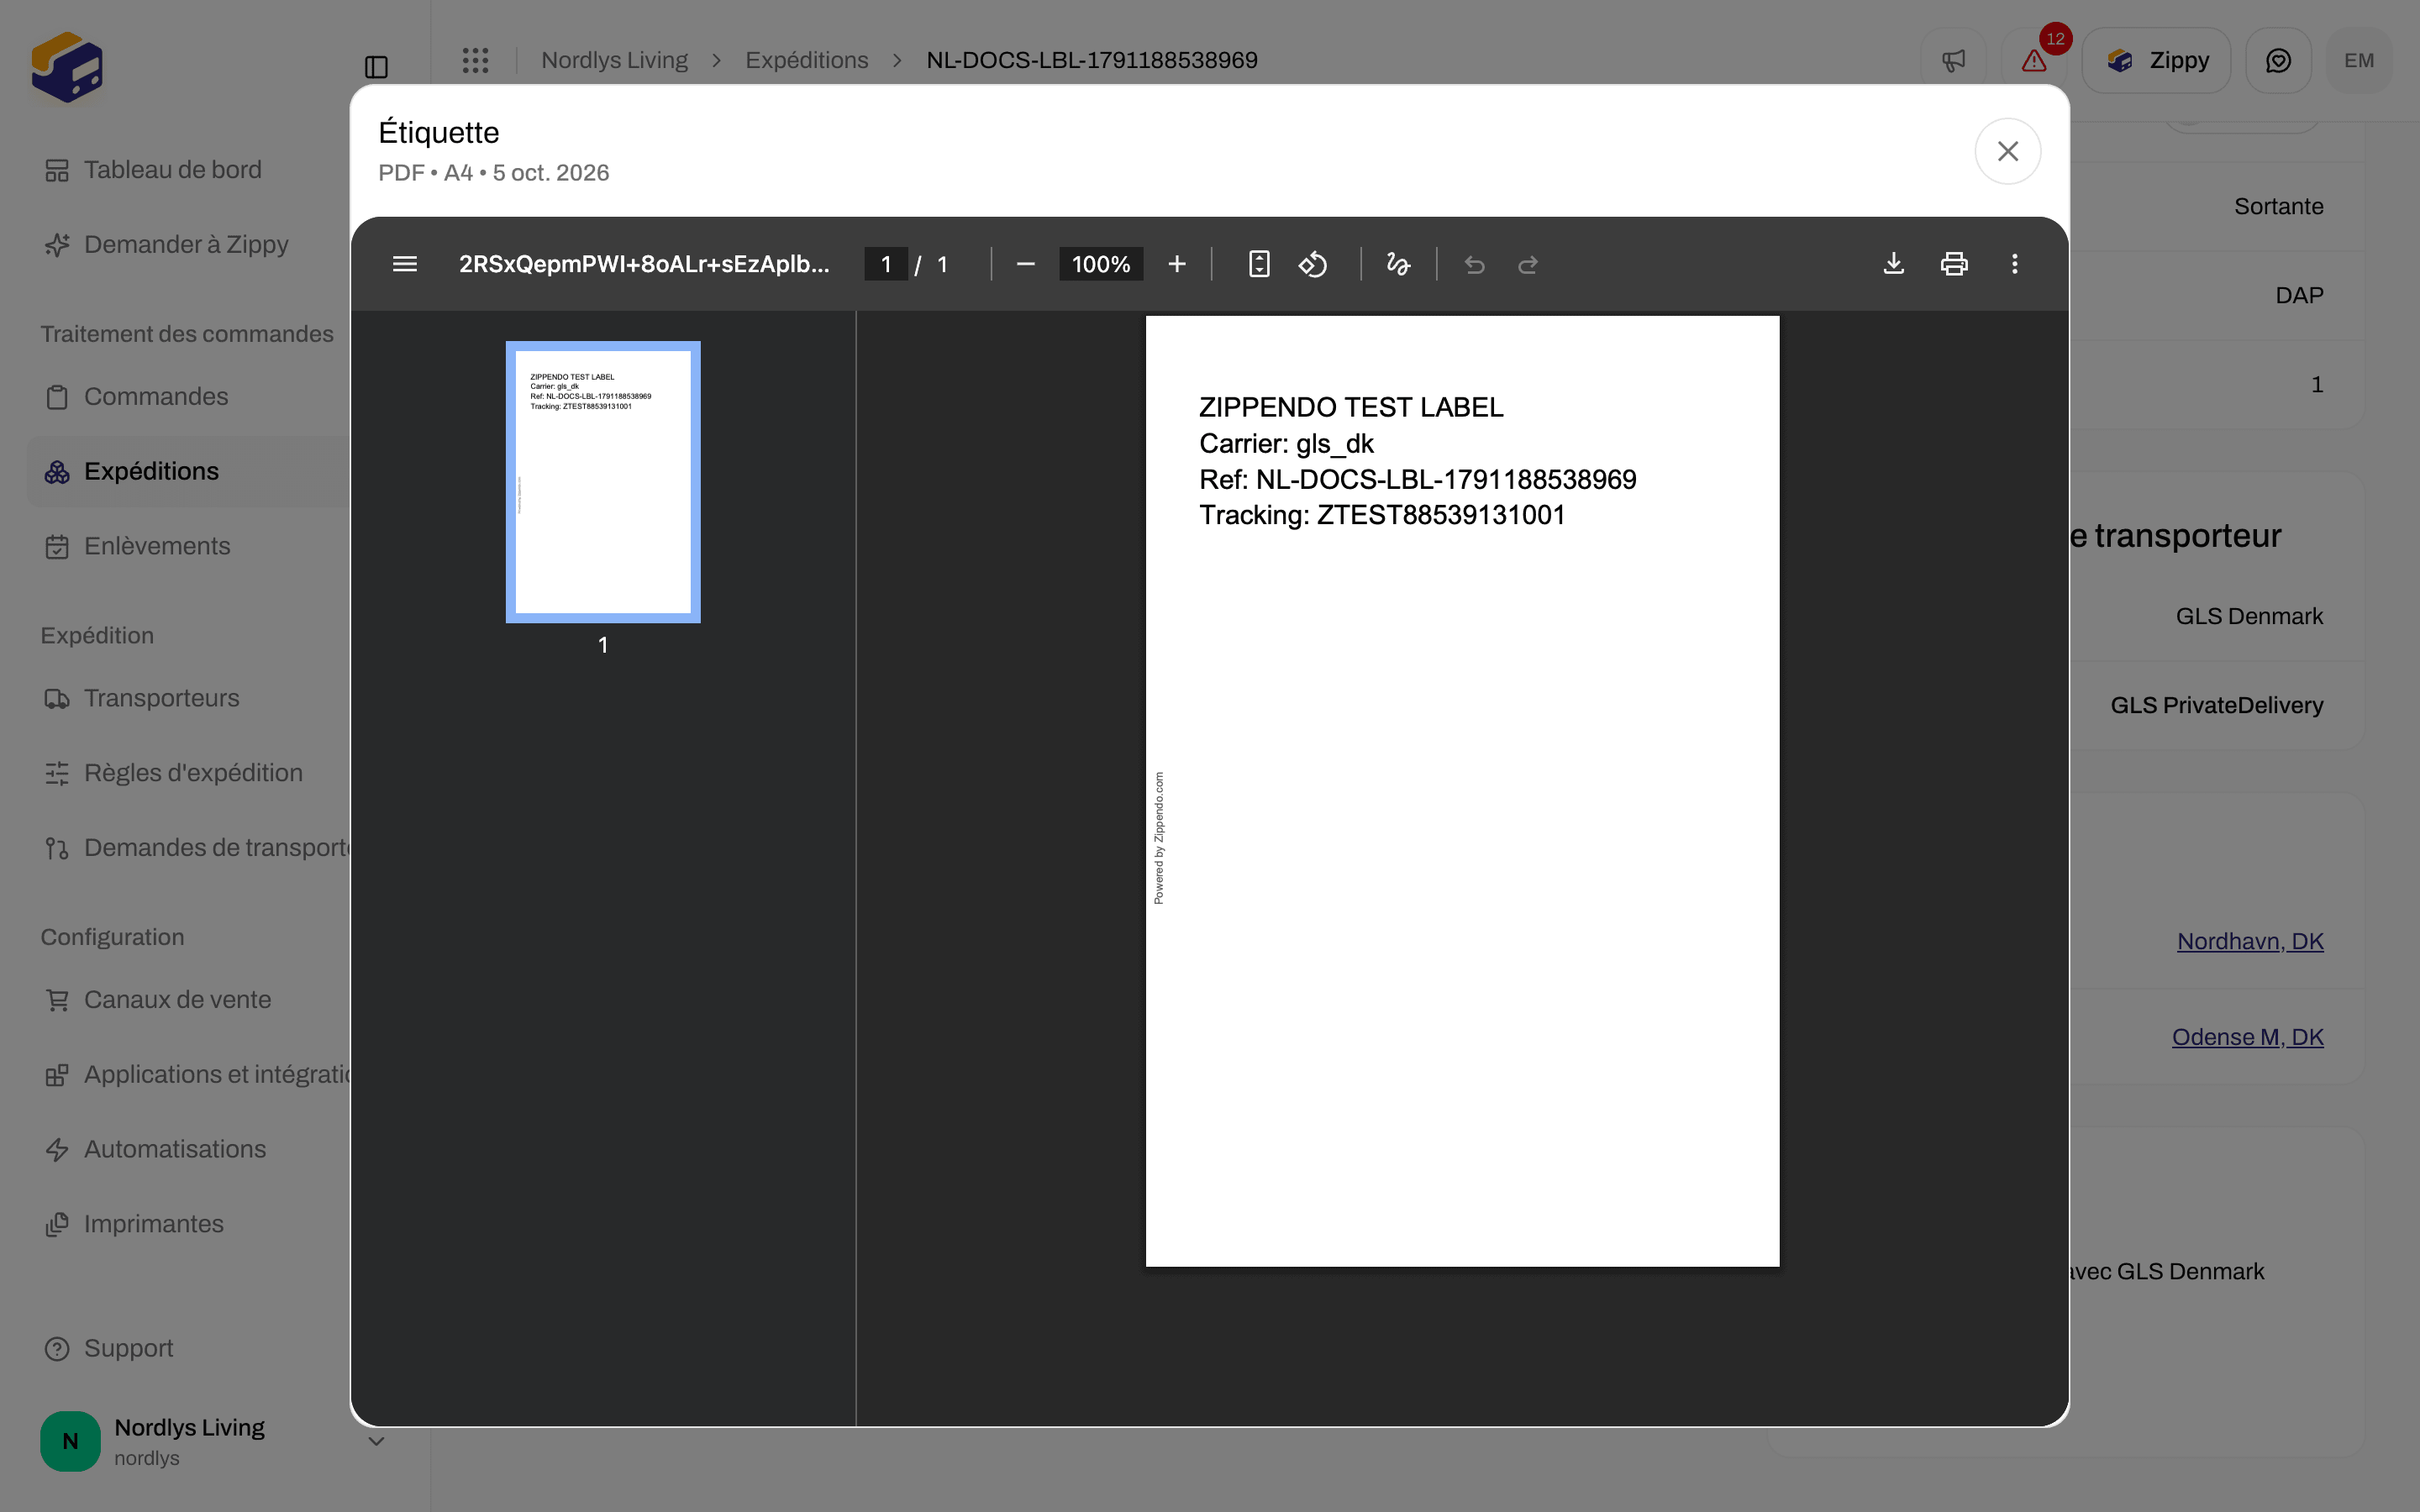The image size is (2420, 1512).
Task: Rotate the PDF counterclockwise
Action: pyautogui.click(x=1313, y=264)
